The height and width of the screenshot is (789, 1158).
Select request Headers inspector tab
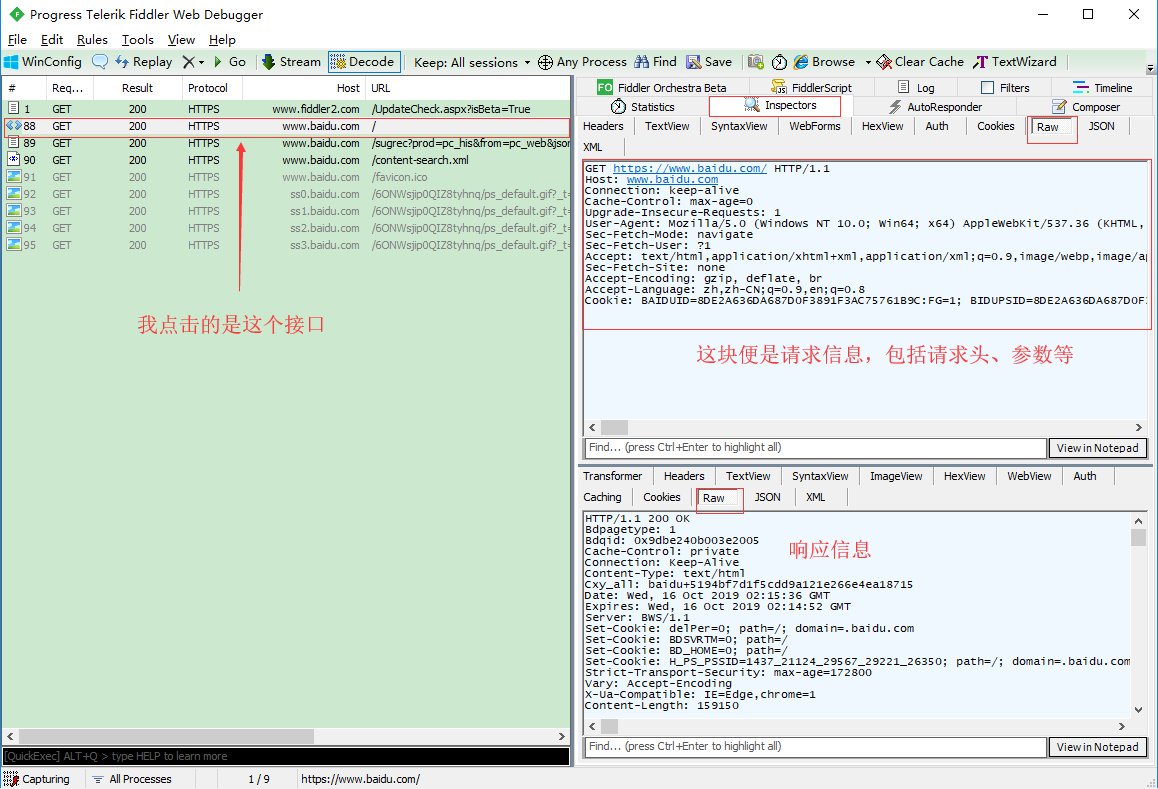603,126
